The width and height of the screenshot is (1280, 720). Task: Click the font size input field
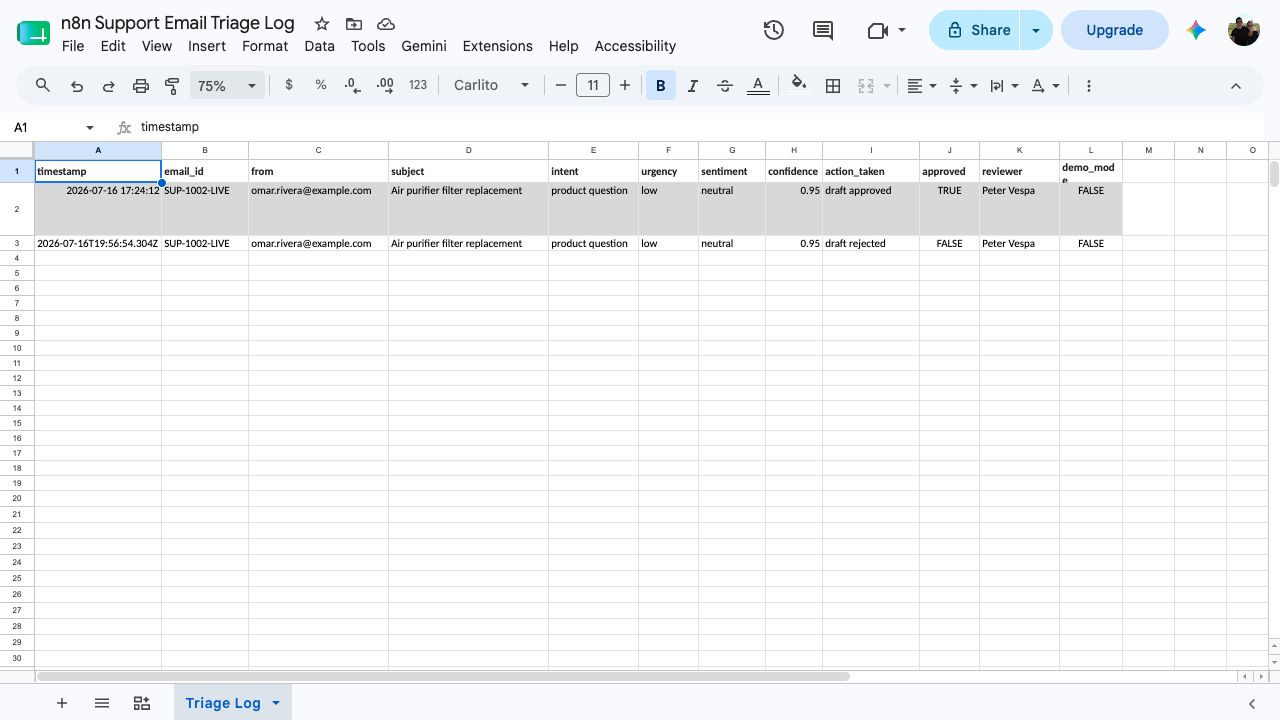click(593, 86)
